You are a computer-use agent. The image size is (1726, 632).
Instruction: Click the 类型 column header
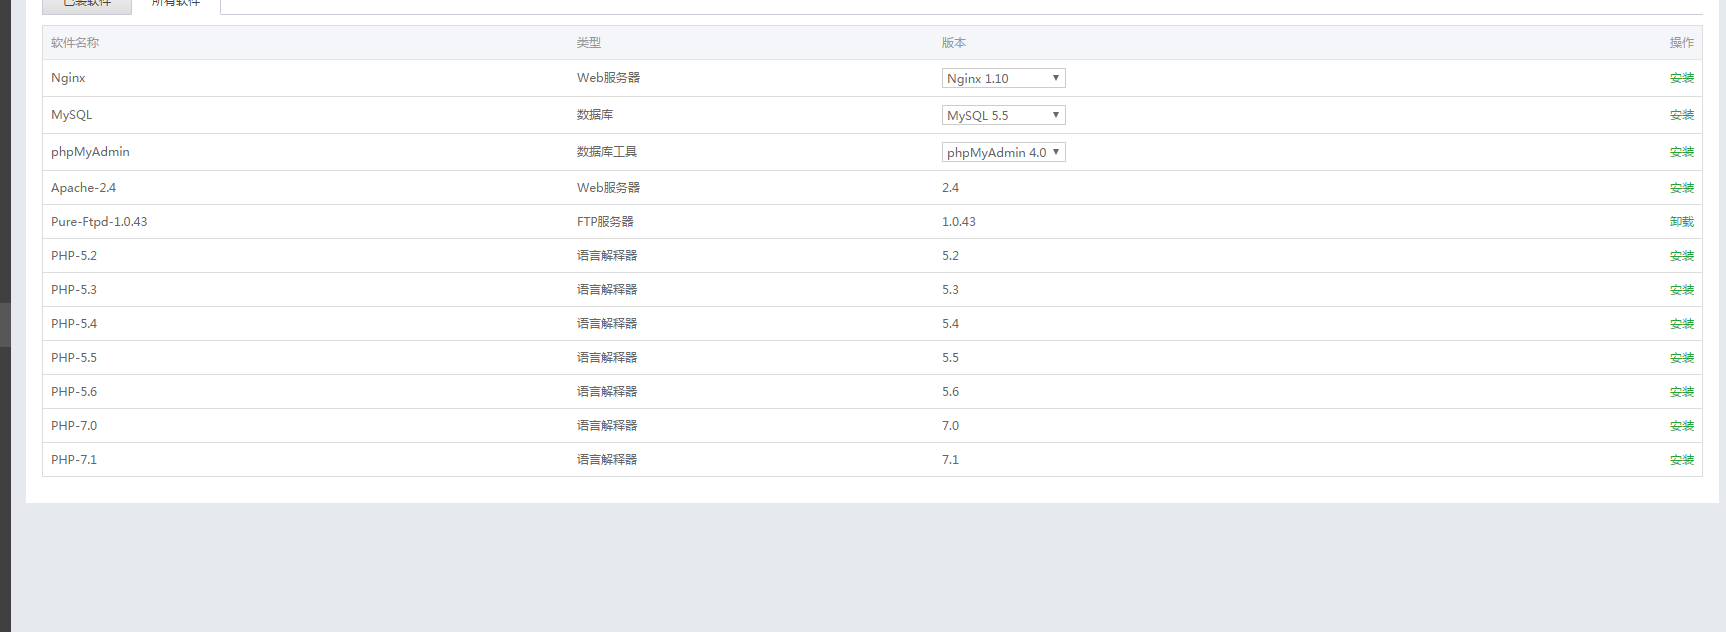[x=589, y=43]
